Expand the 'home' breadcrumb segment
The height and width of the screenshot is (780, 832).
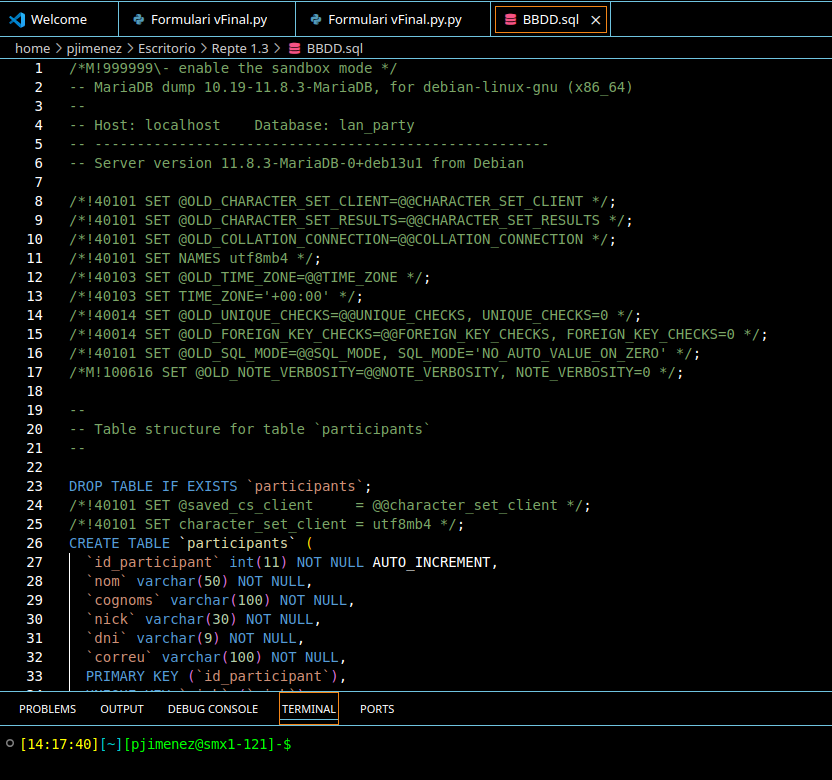pyautogui.click(x=32, y=48)
